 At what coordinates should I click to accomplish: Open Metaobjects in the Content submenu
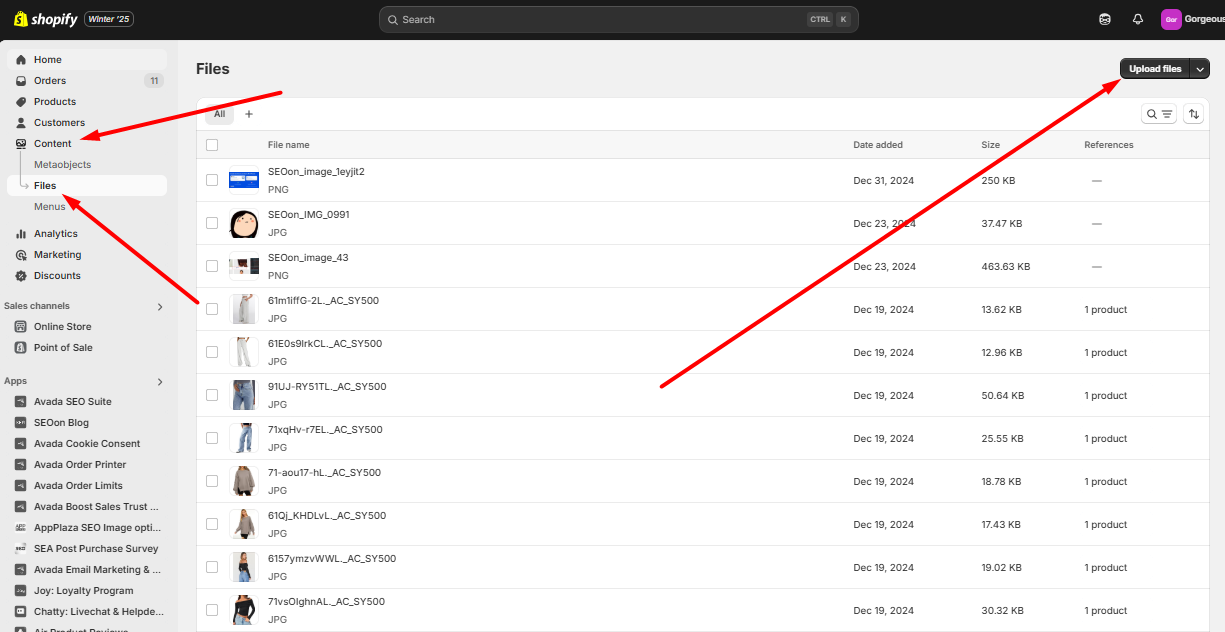(x=62, y=165)
